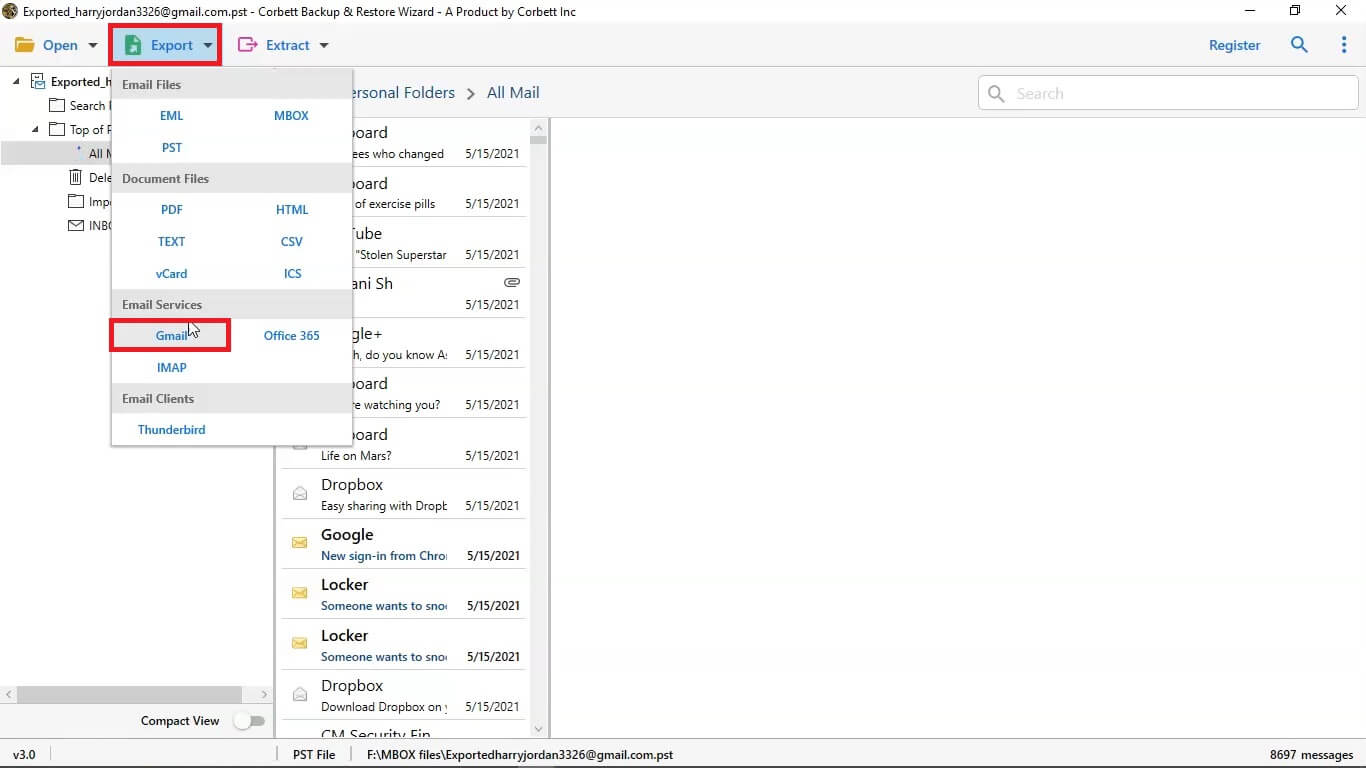The height and width of the screenshot is (768, 1366).
Task: Choose PST export option
Action: (x=172, y=147)
